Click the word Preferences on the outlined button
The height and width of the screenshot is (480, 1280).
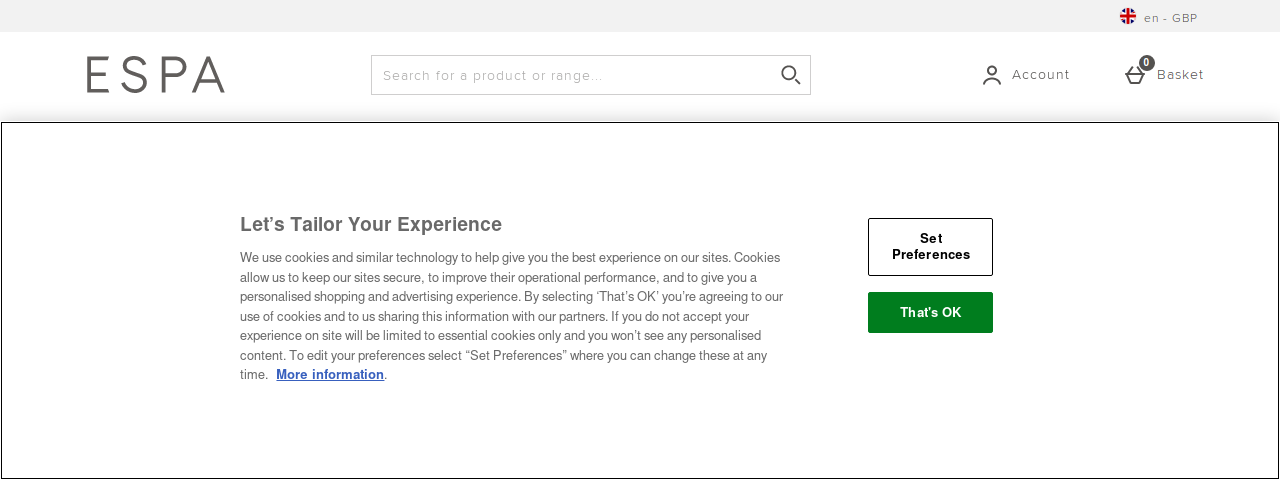click(931, 255)
